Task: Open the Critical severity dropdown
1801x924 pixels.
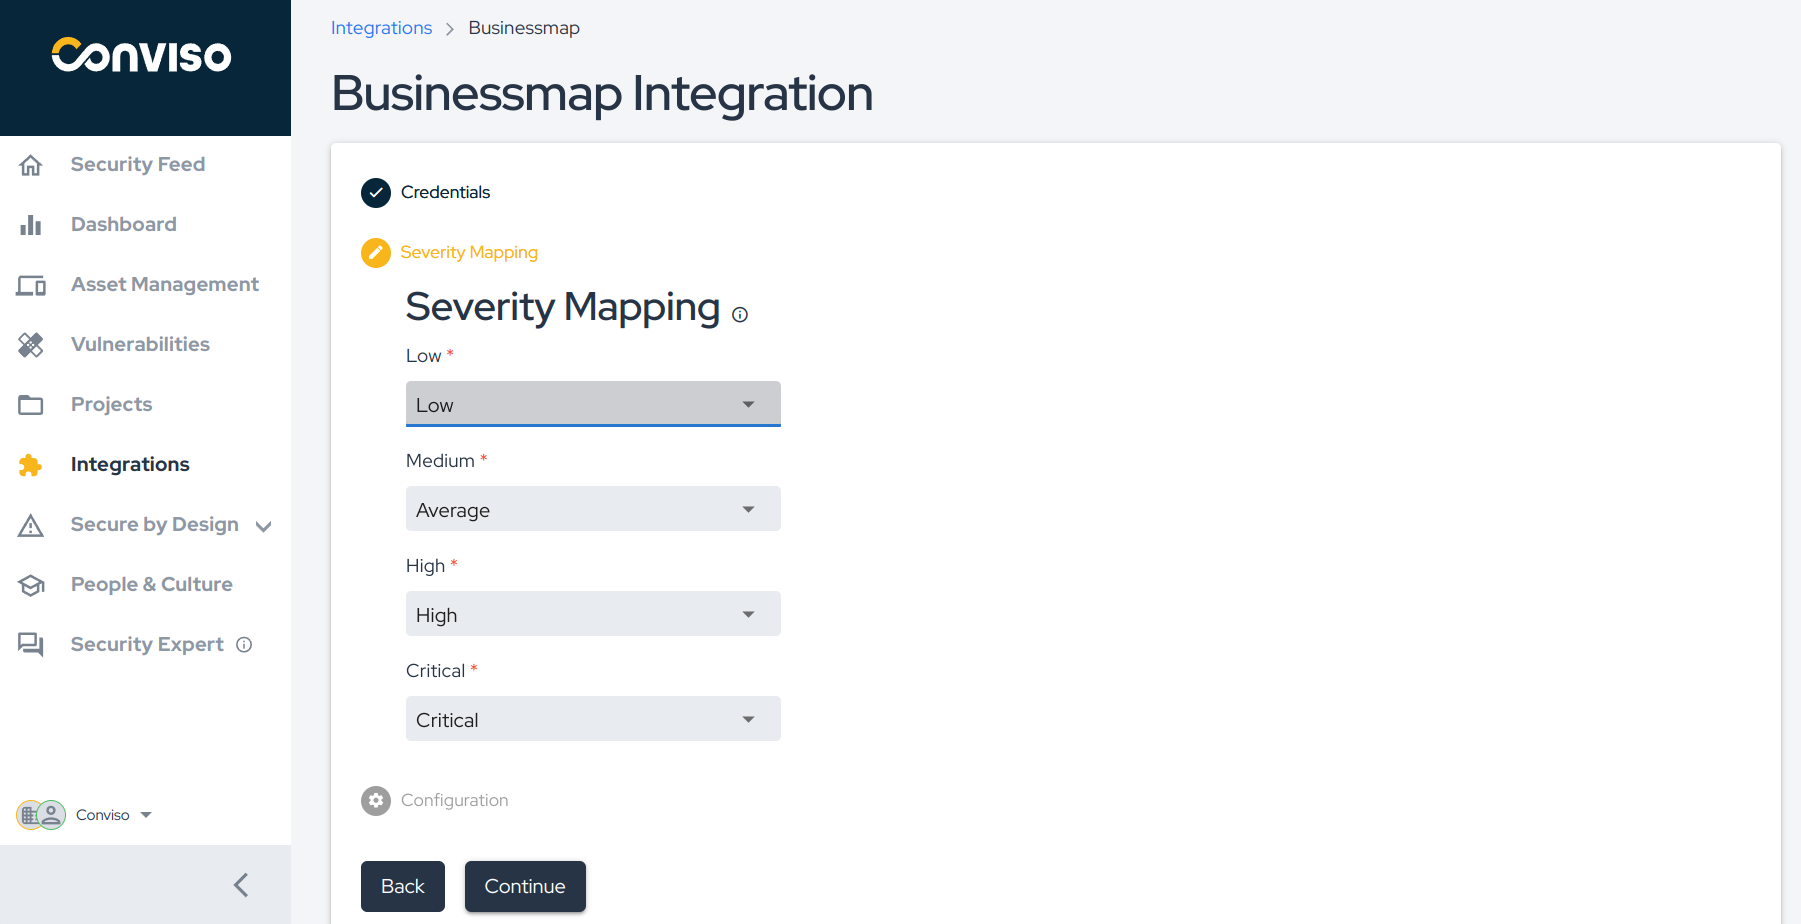Action: [592, 718]
